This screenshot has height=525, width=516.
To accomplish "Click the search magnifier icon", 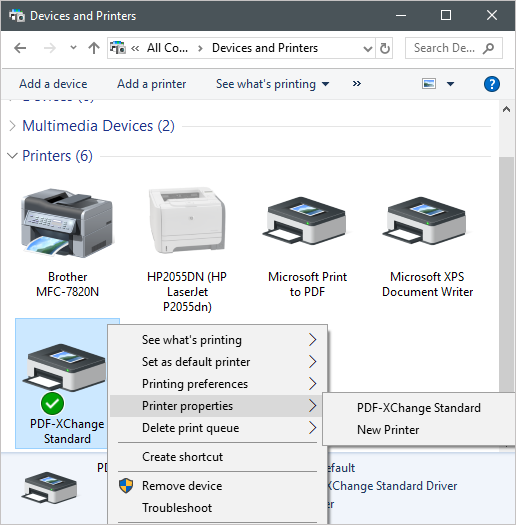I will pyautogui.click(x=489, y=48).
